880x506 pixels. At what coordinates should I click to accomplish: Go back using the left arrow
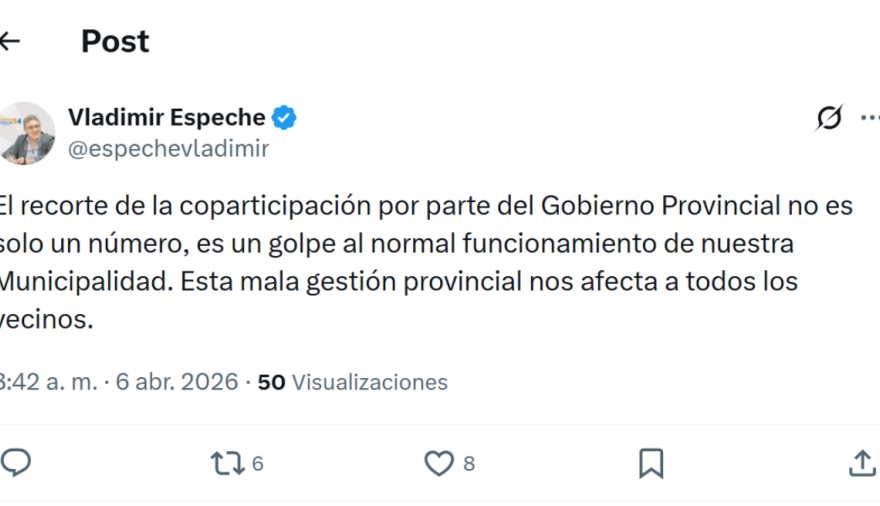9,41
